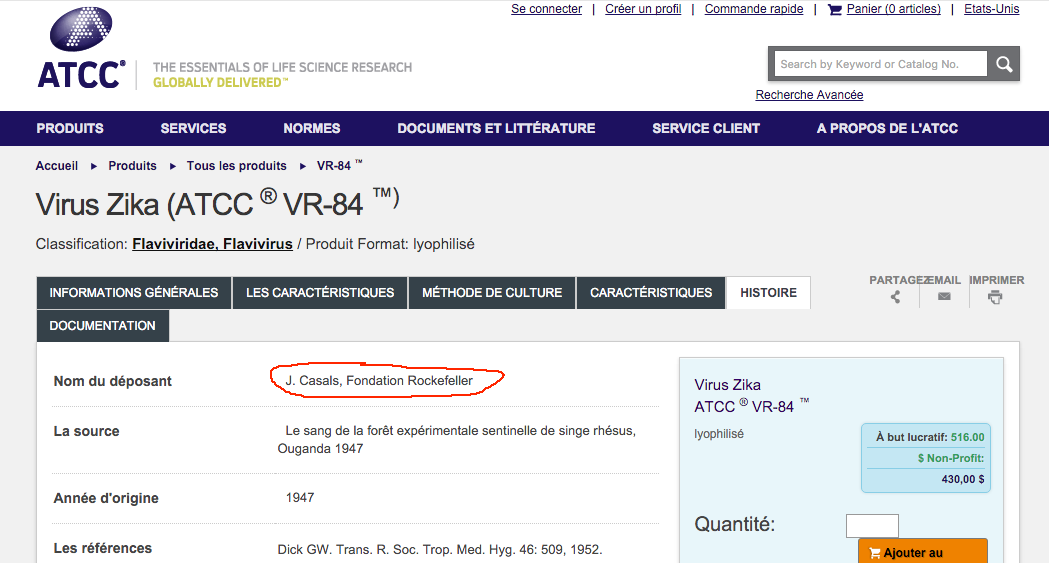Open the SERVICES menu

tap(193, 128)
